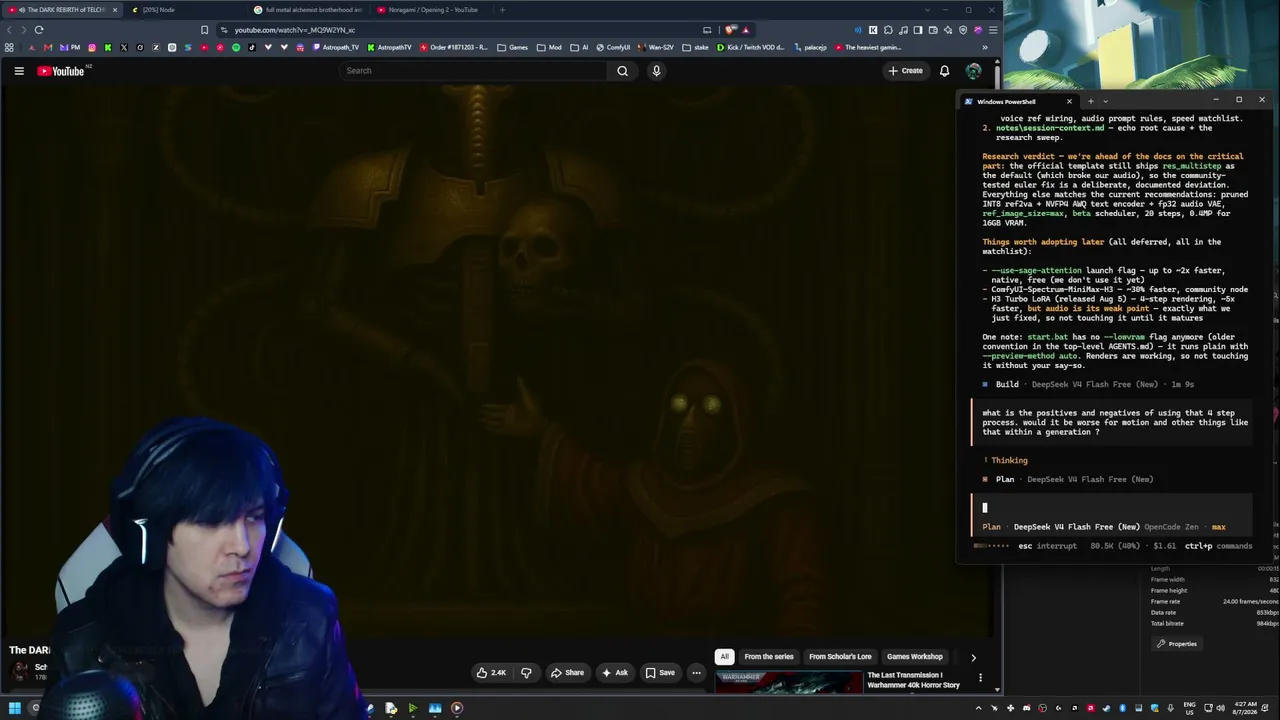
Task: Show hidden bookmarks with the overflow chevron
Action: pyautogui.click(x=985, y=47)
